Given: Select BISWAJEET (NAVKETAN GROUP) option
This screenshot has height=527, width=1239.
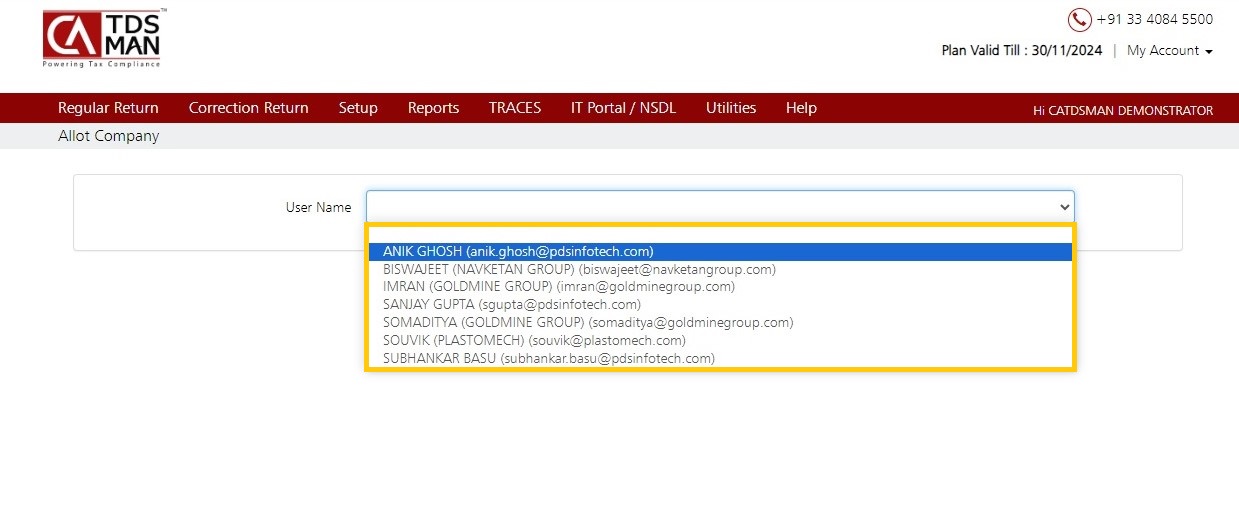Looking at the screenshot, I should point(720,269).
